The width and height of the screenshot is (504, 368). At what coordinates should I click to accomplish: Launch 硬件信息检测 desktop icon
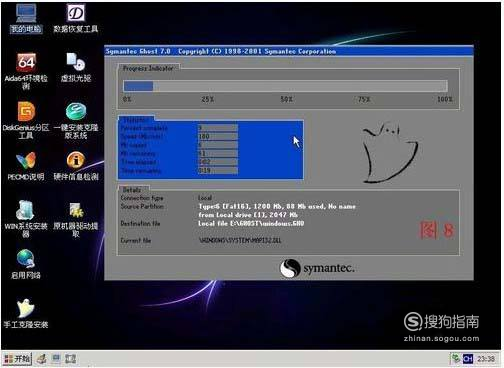(x=76, y=166)
